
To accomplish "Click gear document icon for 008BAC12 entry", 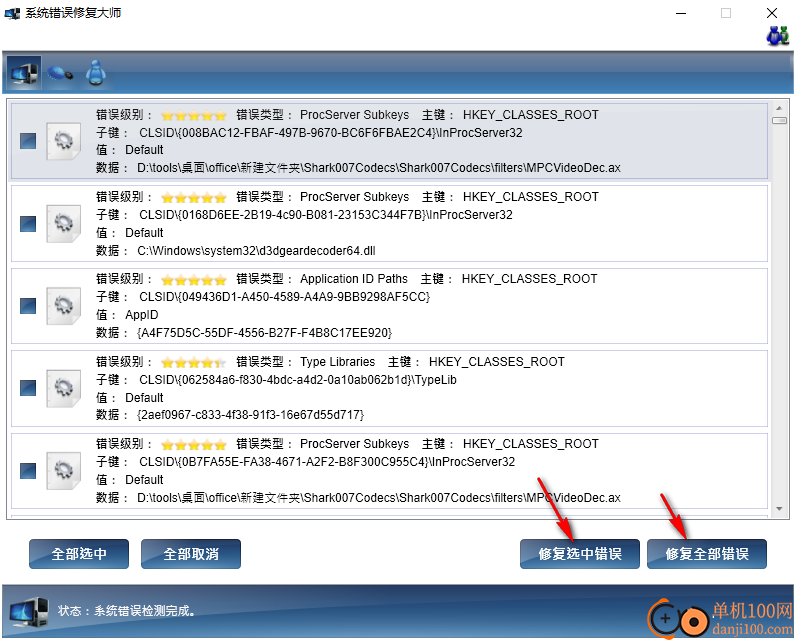I will point(63,141).
